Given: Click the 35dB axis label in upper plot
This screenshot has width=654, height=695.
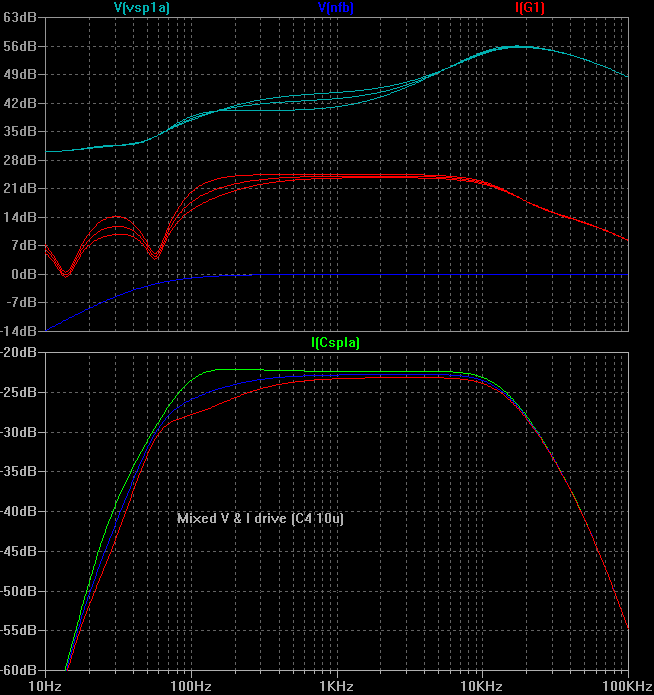Looking at the screenshot, I should (x=19, y=132).
